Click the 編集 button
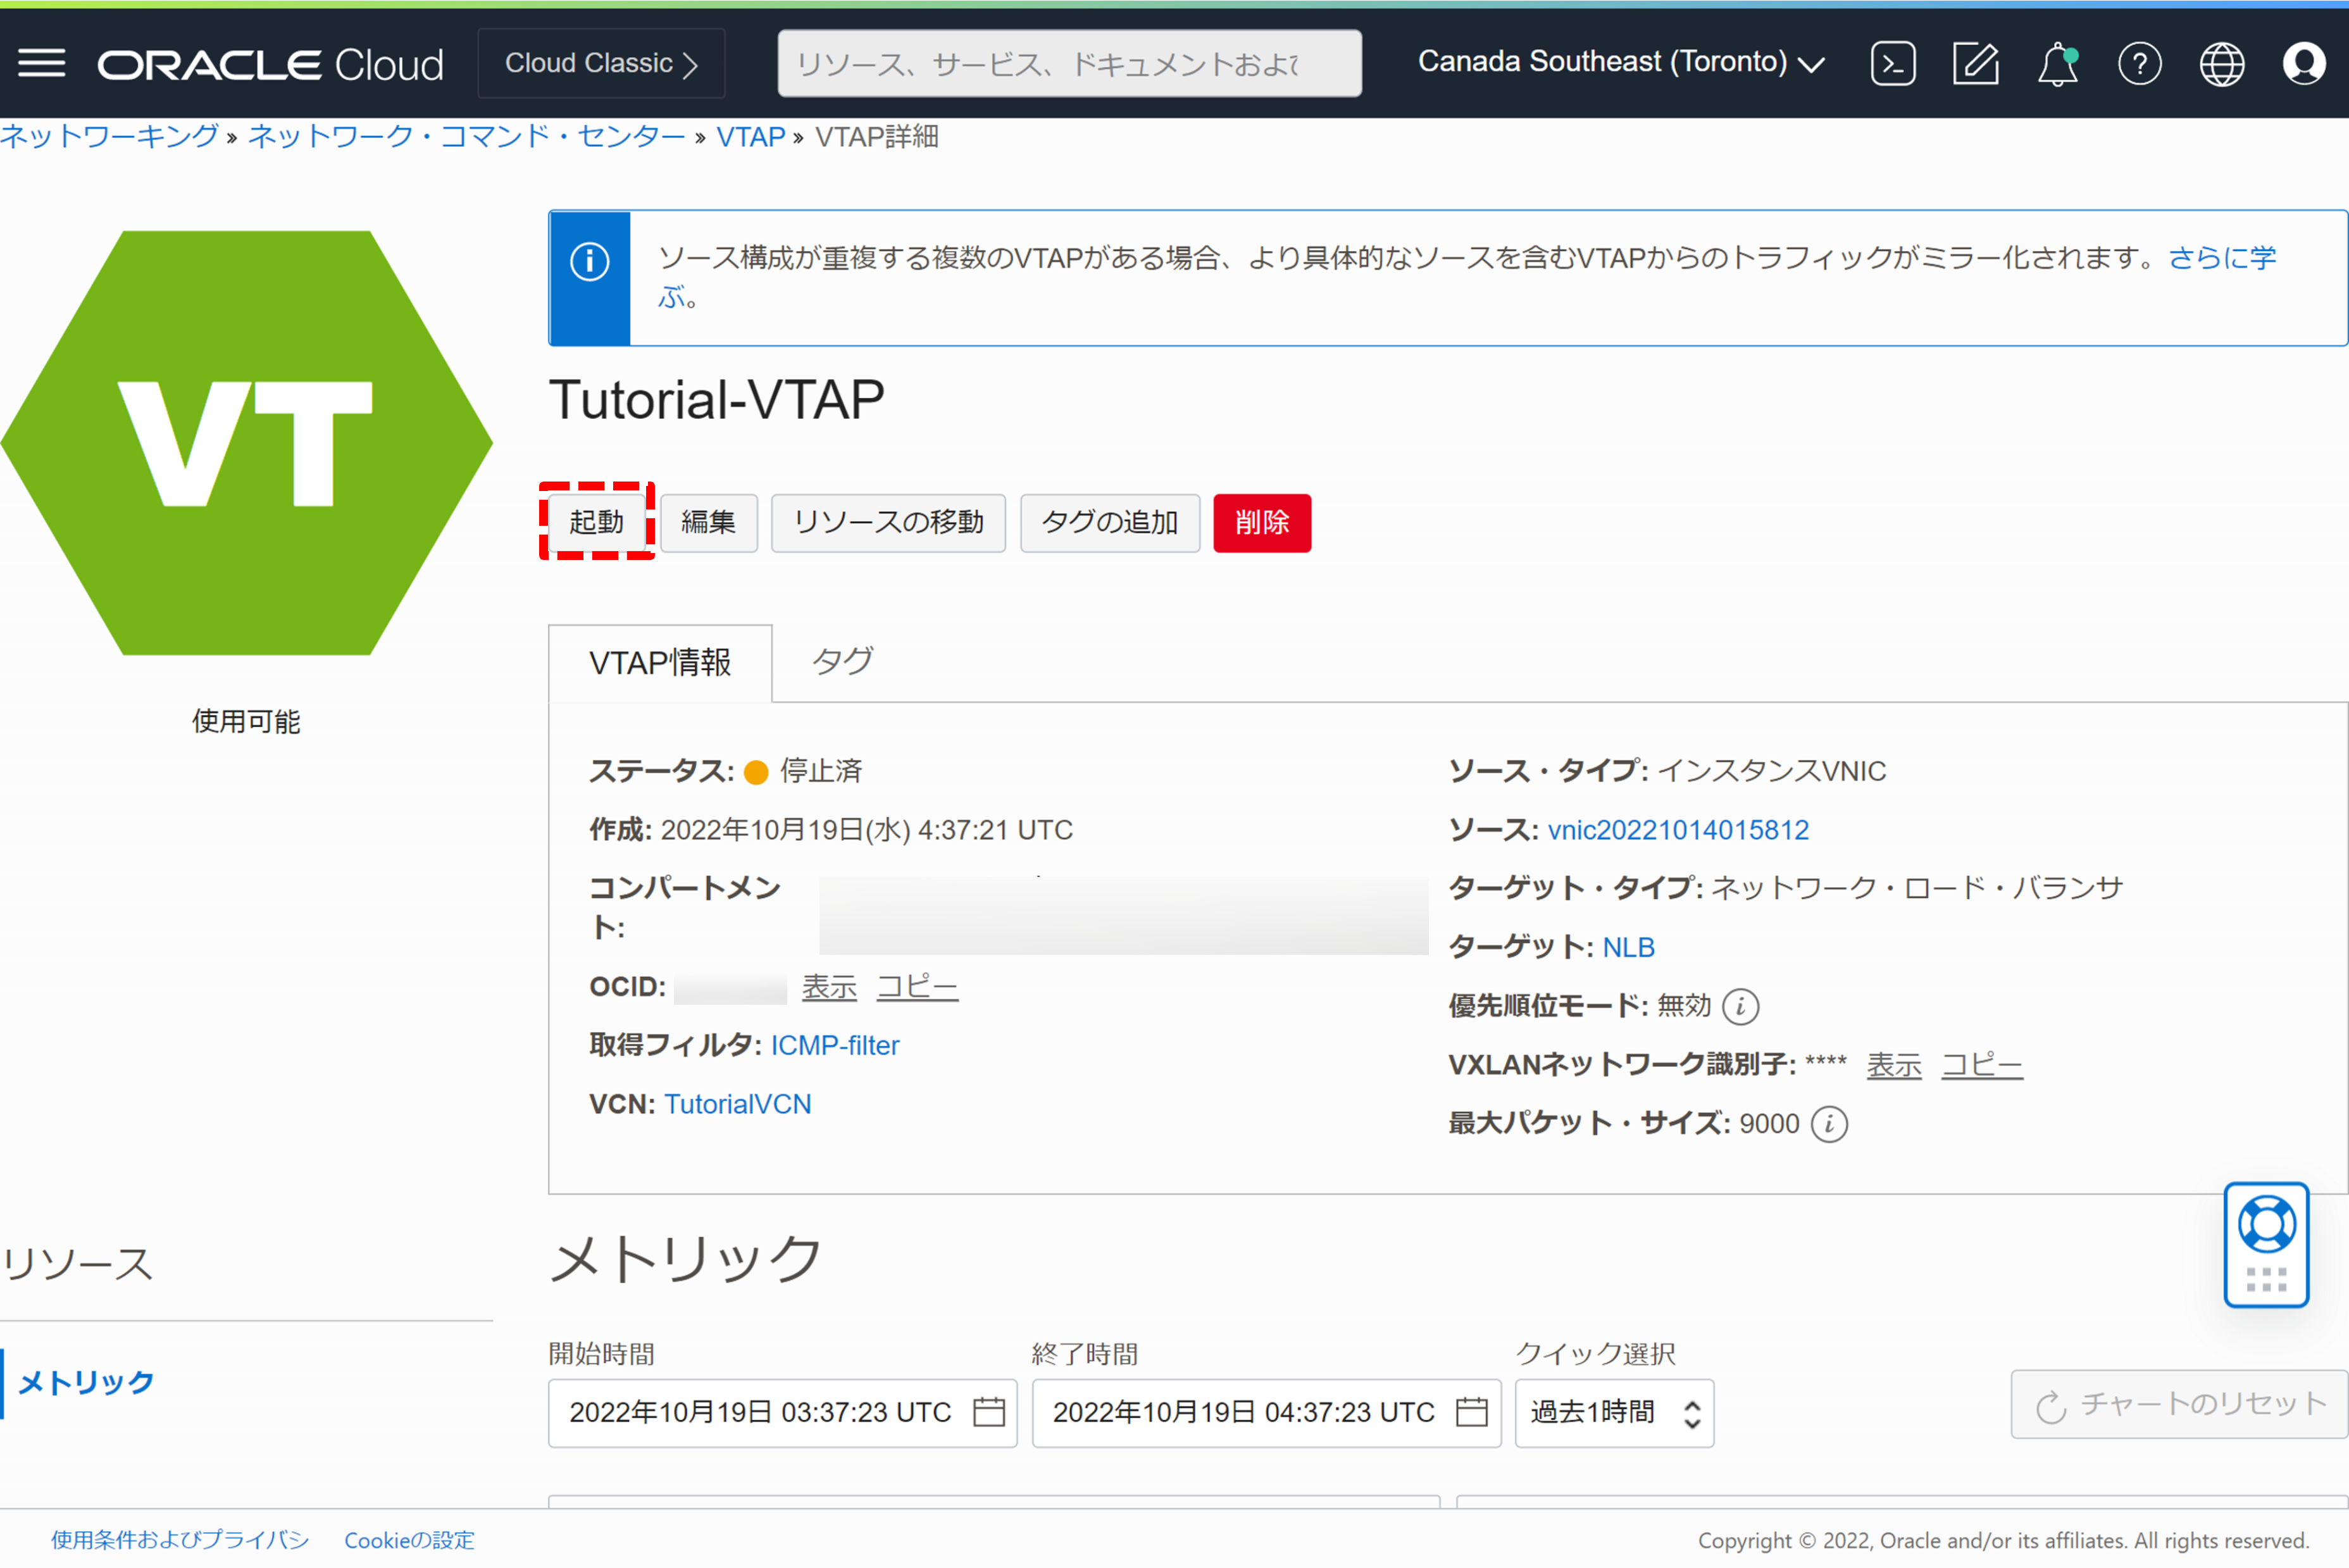The width and height of the screenshot is (2349, 1568). (708, 522)
